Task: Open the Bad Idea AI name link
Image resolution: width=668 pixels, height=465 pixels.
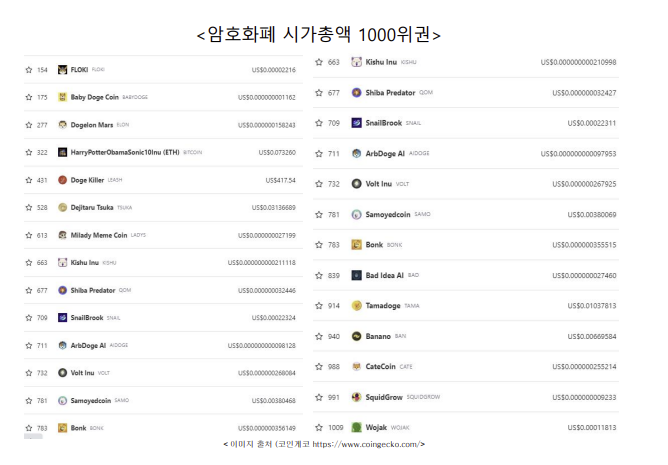Action: (x=385, y=275)
